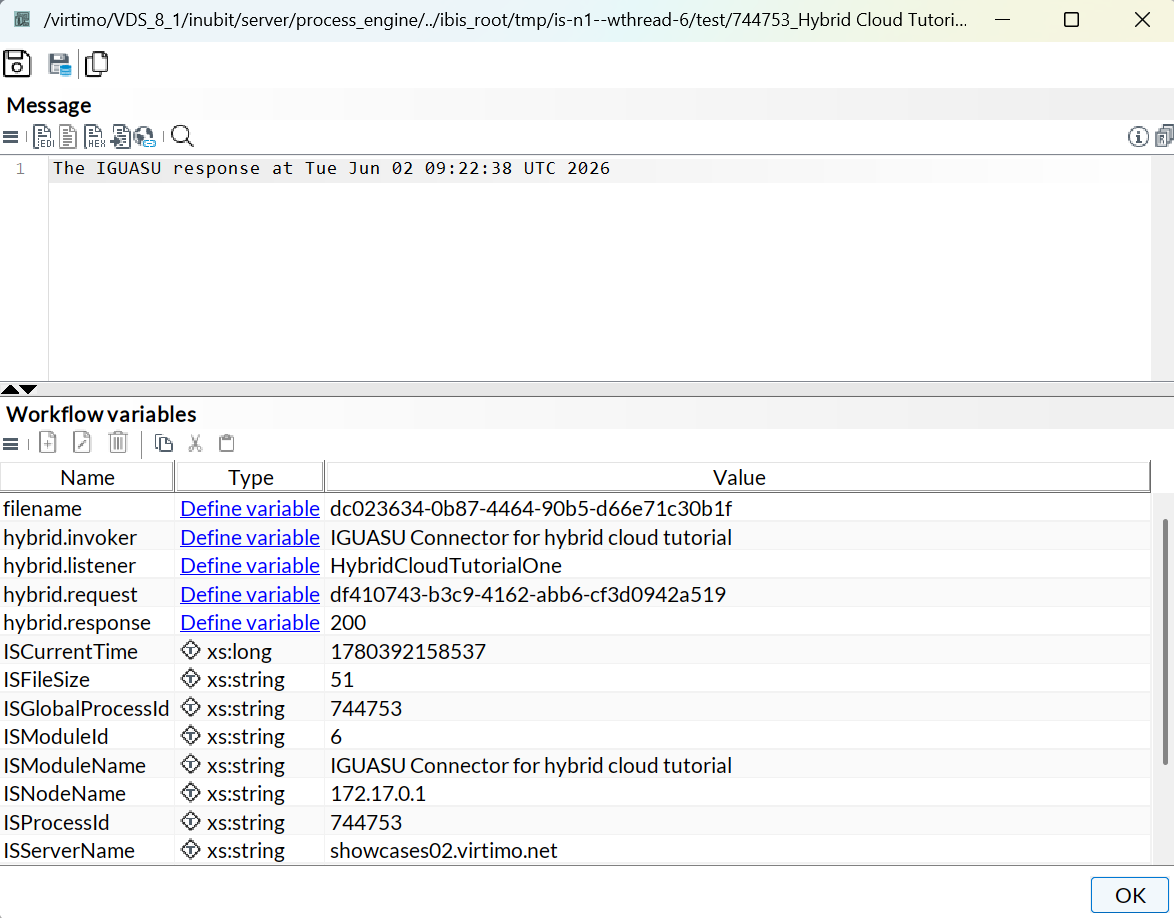
Task: Click the edit variable icon
Action: [82, 443]
